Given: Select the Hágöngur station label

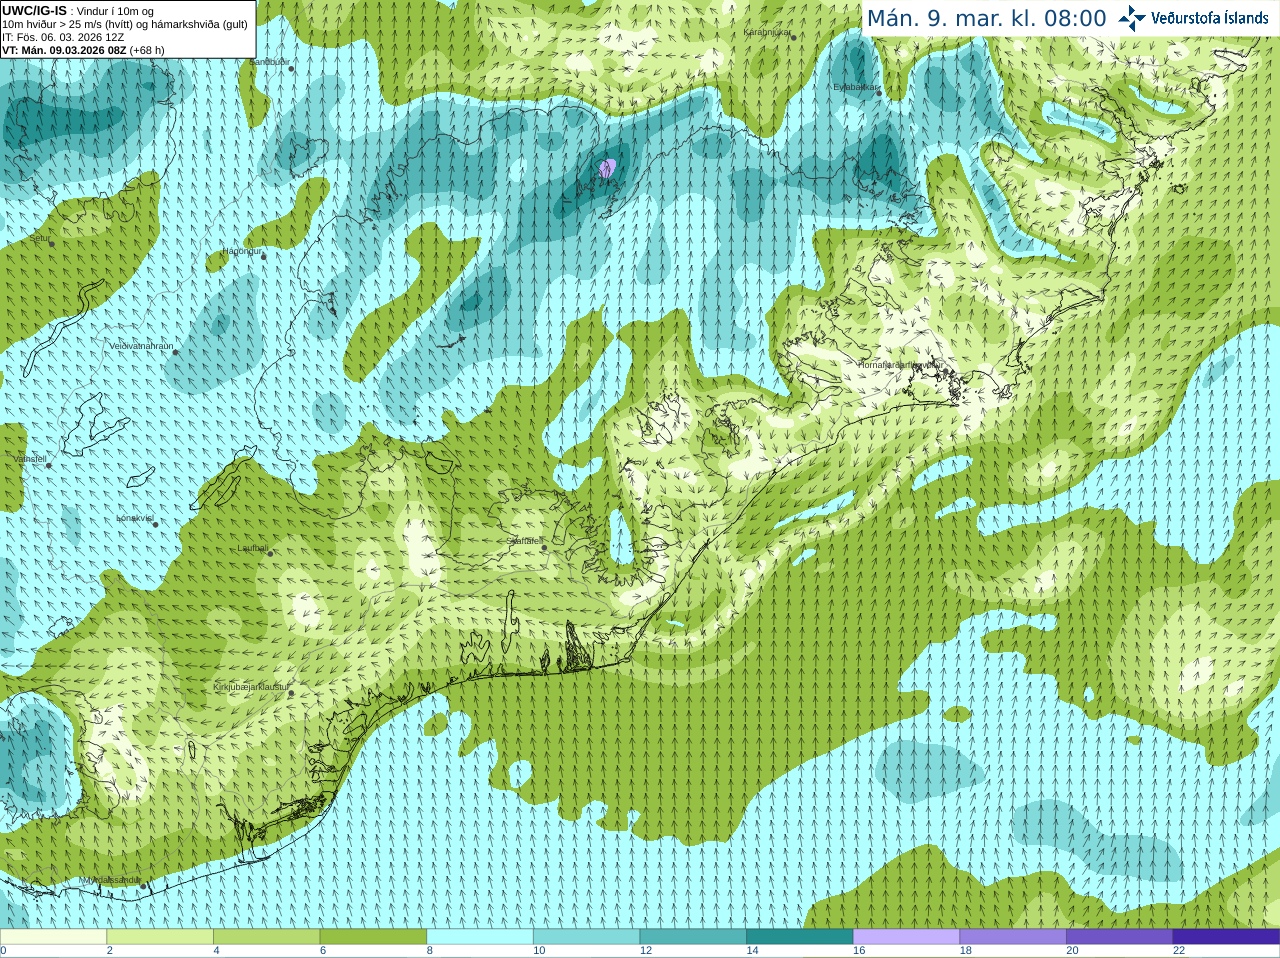Looking at the screenshot, I should pos(241,251).
